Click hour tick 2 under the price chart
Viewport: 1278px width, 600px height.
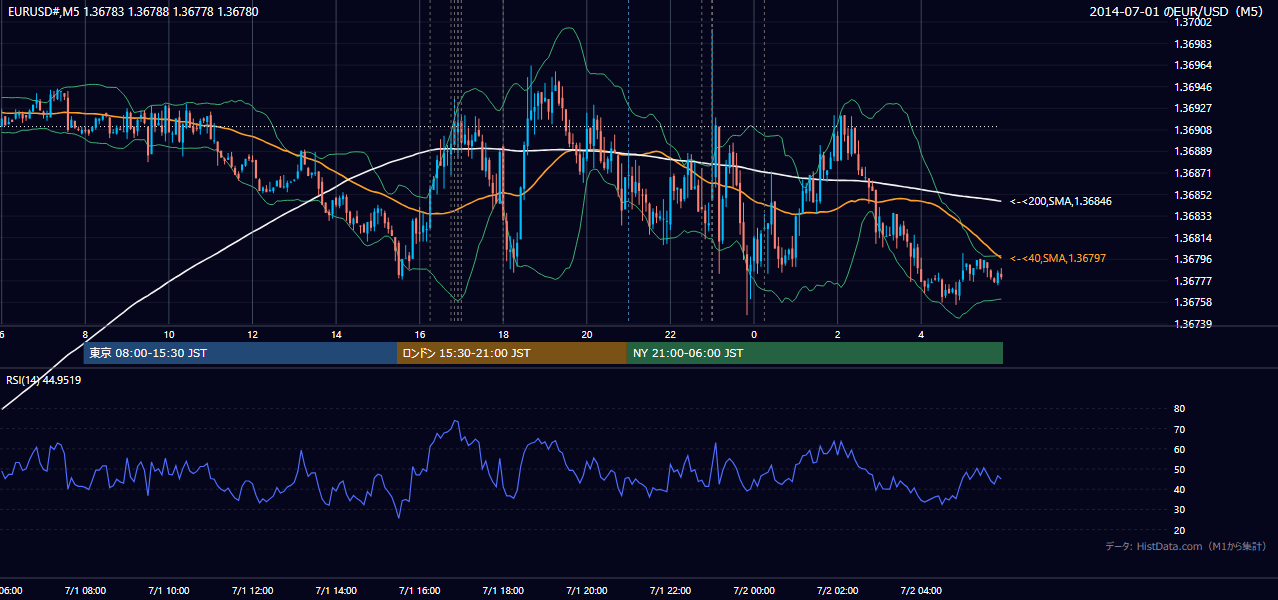838,334
